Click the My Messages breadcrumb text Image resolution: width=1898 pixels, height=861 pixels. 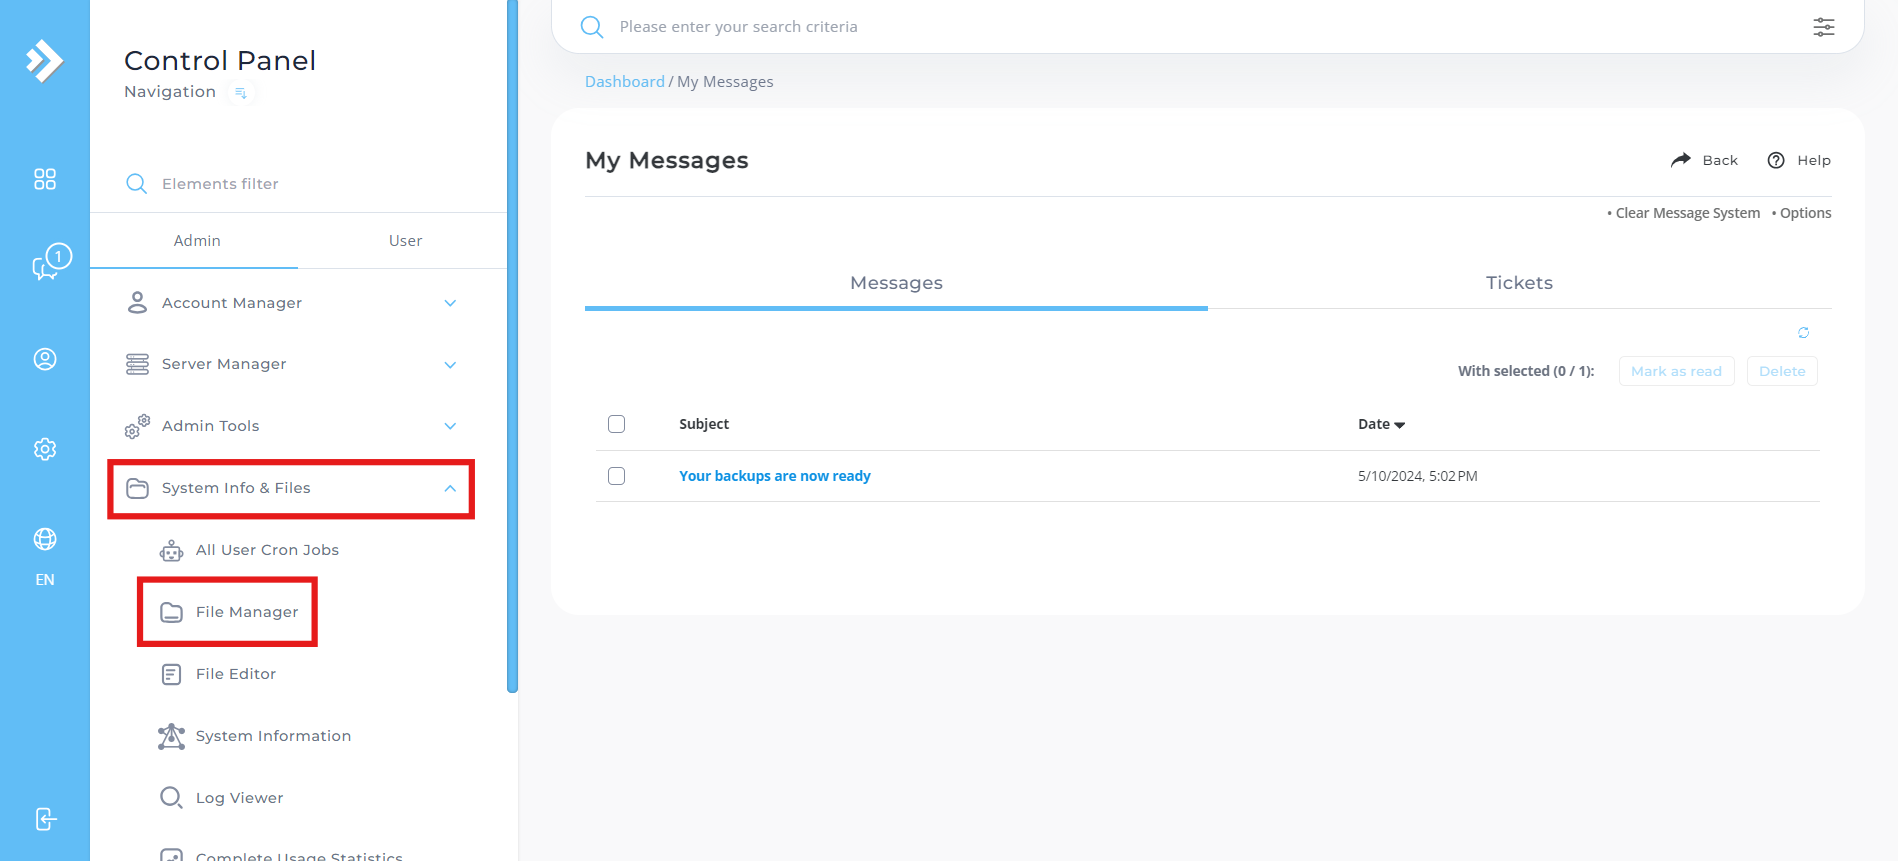click(x=725, y=82)
